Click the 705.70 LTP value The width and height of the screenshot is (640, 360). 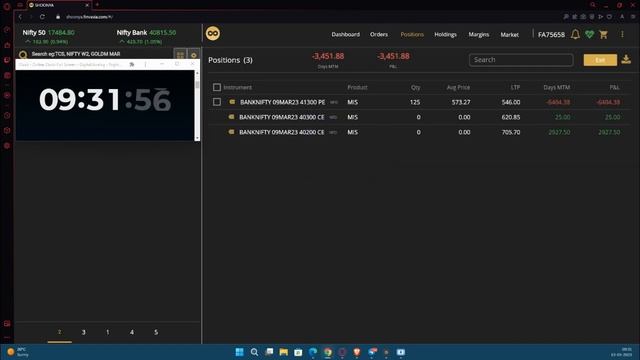tap(511, 132)
